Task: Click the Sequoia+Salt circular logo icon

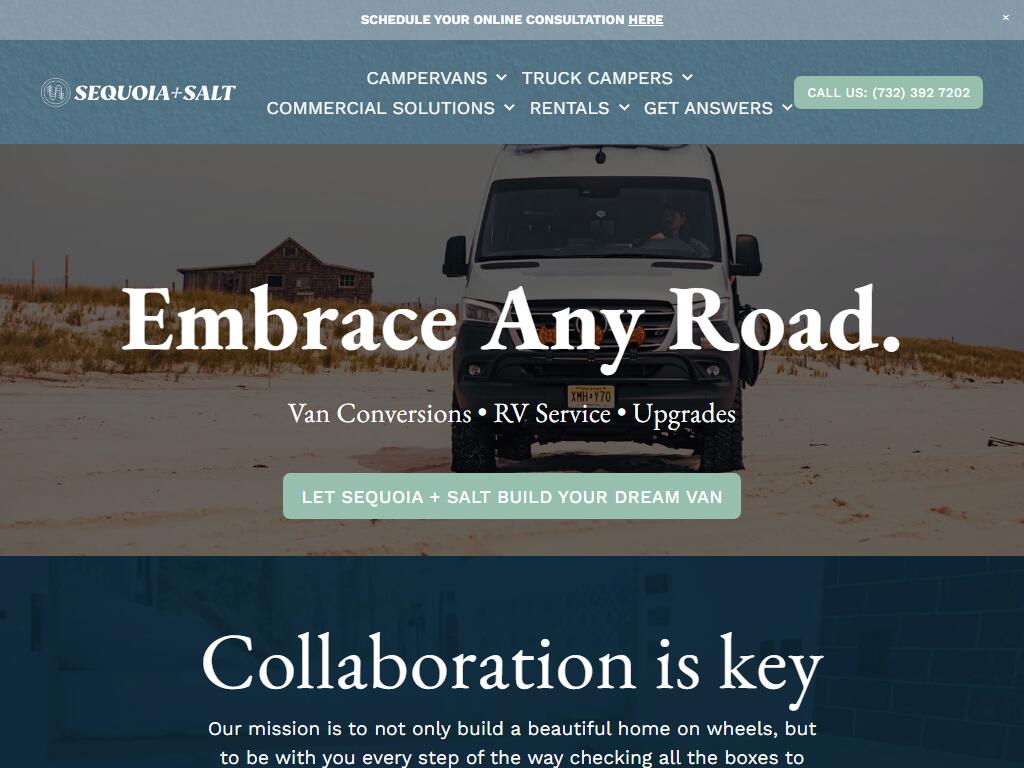Action: (56, 93)
